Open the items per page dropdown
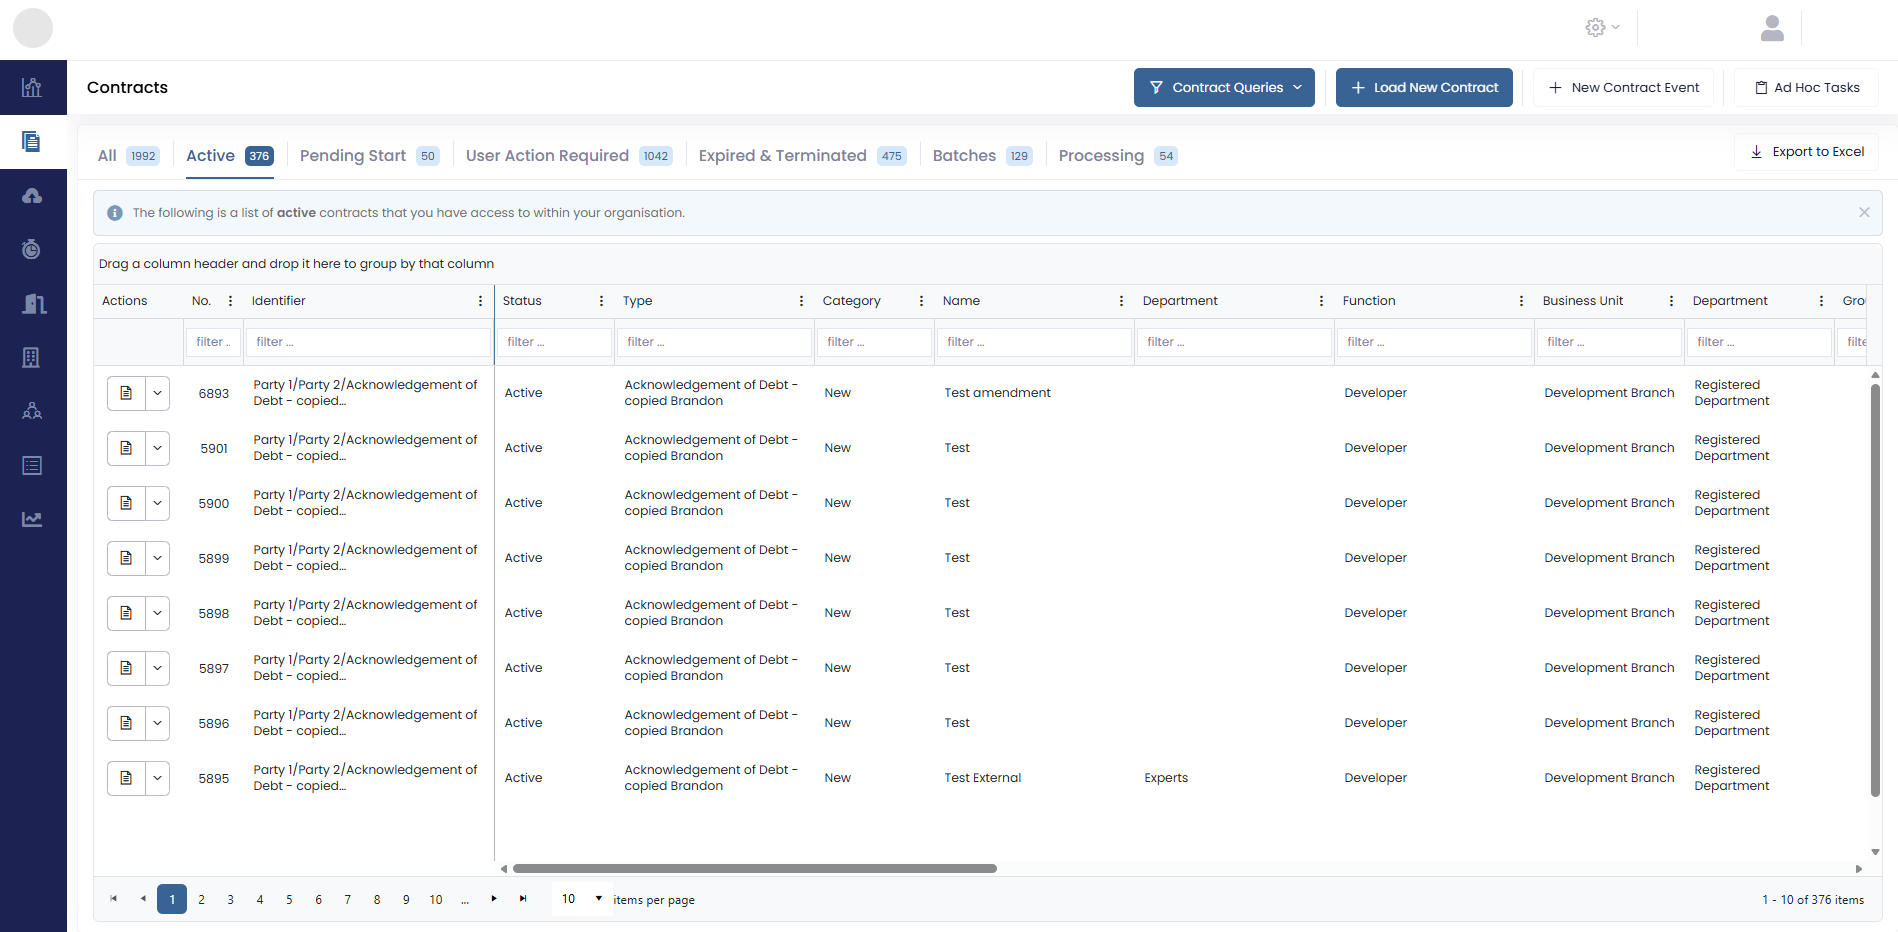The height and width of the screenshot is (932, 1898). point(582,899)
